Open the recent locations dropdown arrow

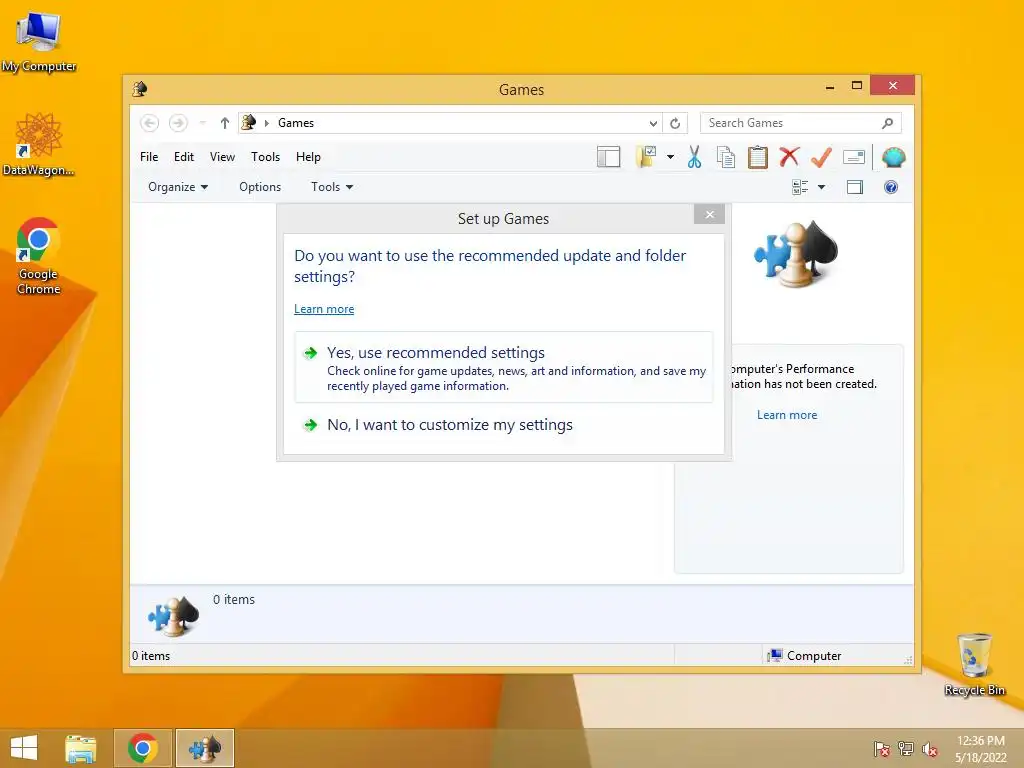(202, 123)
